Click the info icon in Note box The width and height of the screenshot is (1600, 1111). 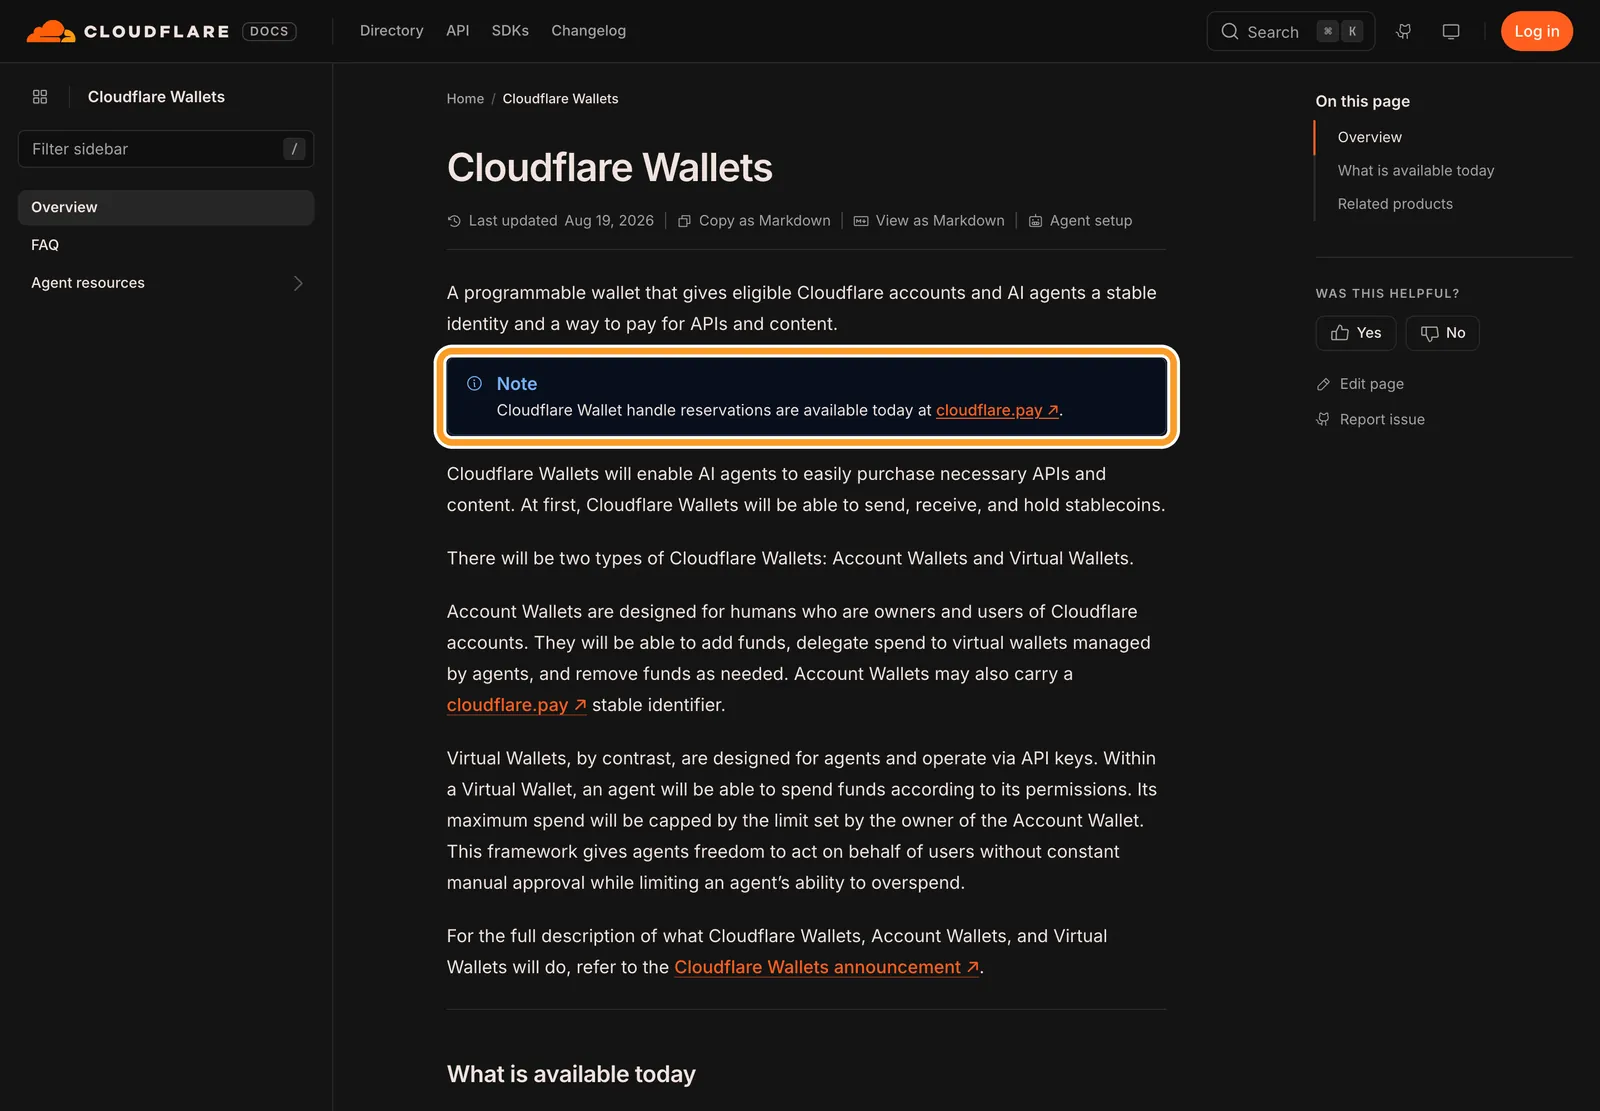coord(475,383)
